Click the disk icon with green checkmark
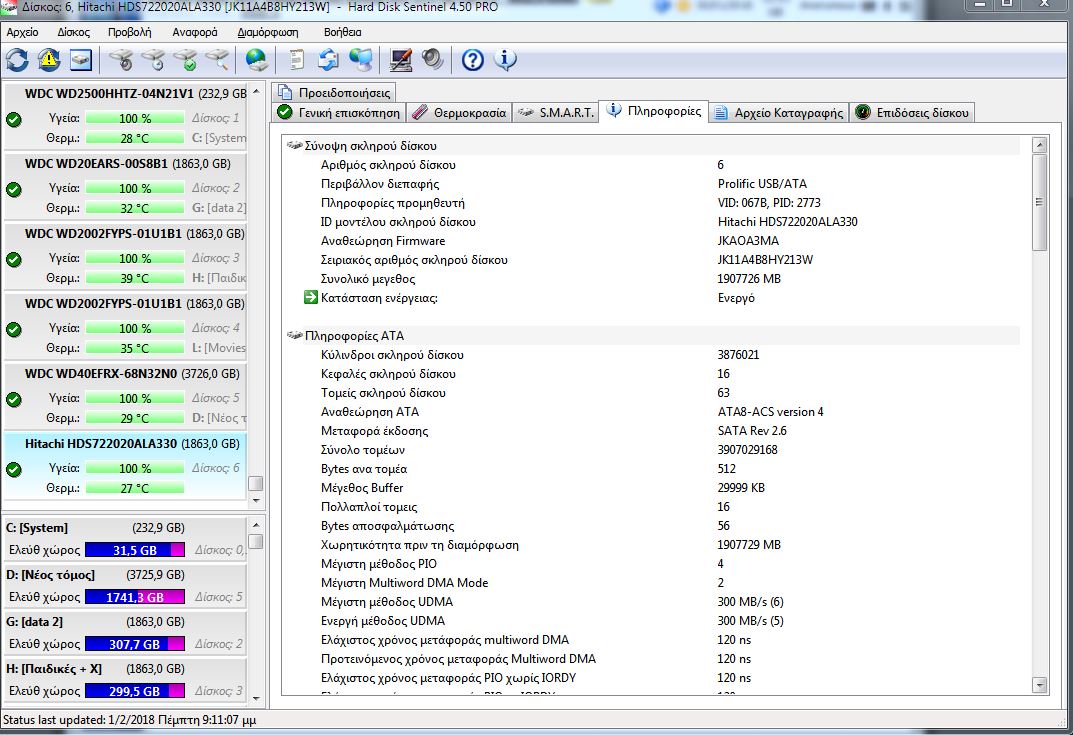This screenshot has width=1073, height=735. coord(185,60)
